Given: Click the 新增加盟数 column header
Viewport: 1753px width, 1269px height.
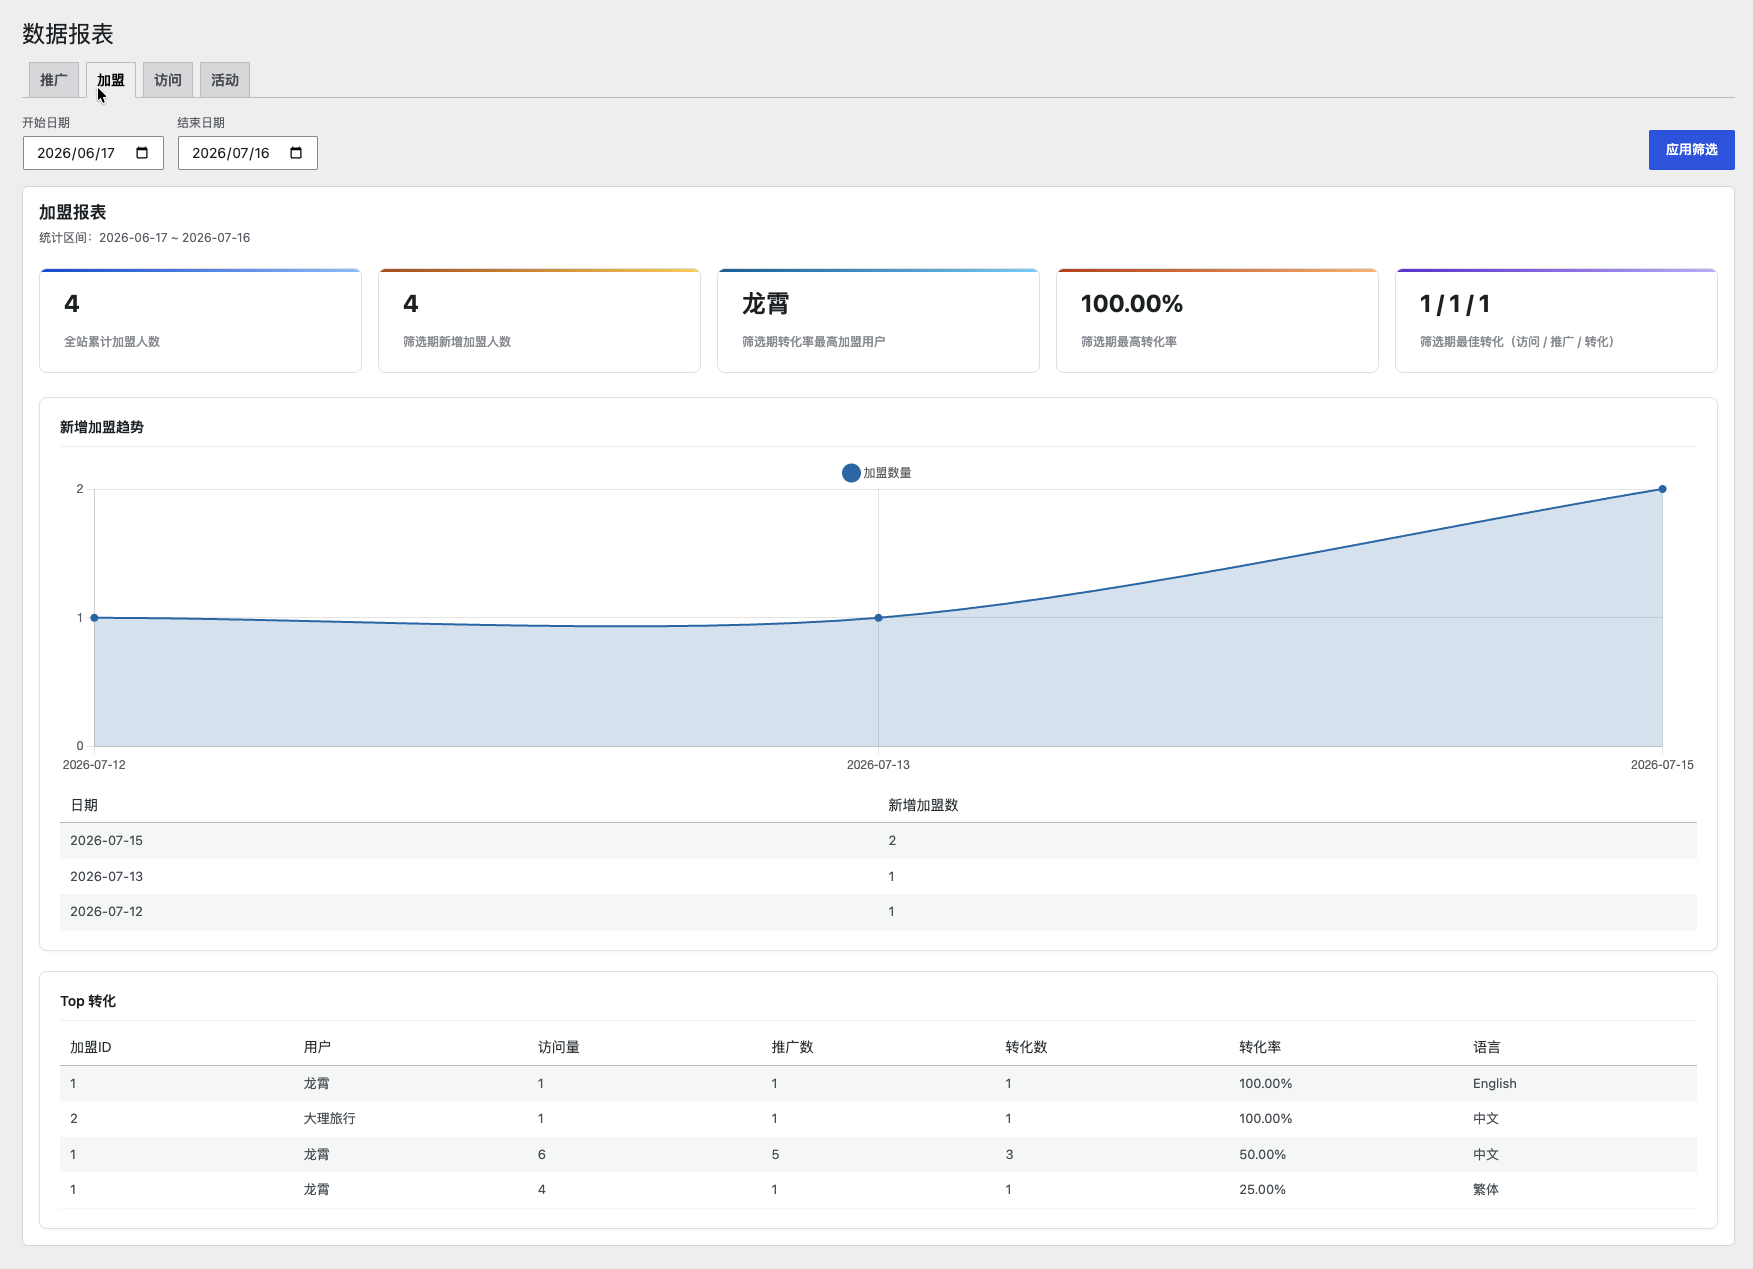Looking at the screenshot, I should coord(923,805).
